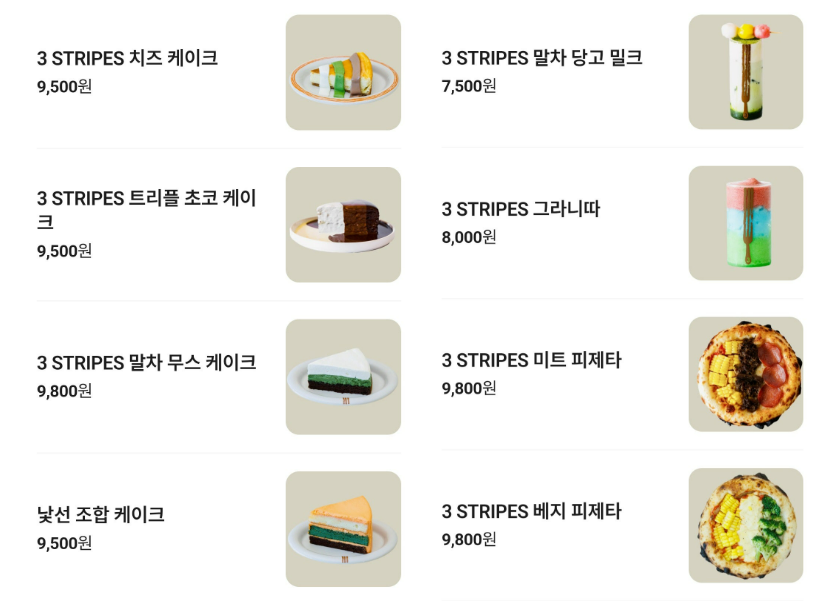
Task: Click the 9,500원 price under 낯선 조합 케이크
Action: (64, 543)
